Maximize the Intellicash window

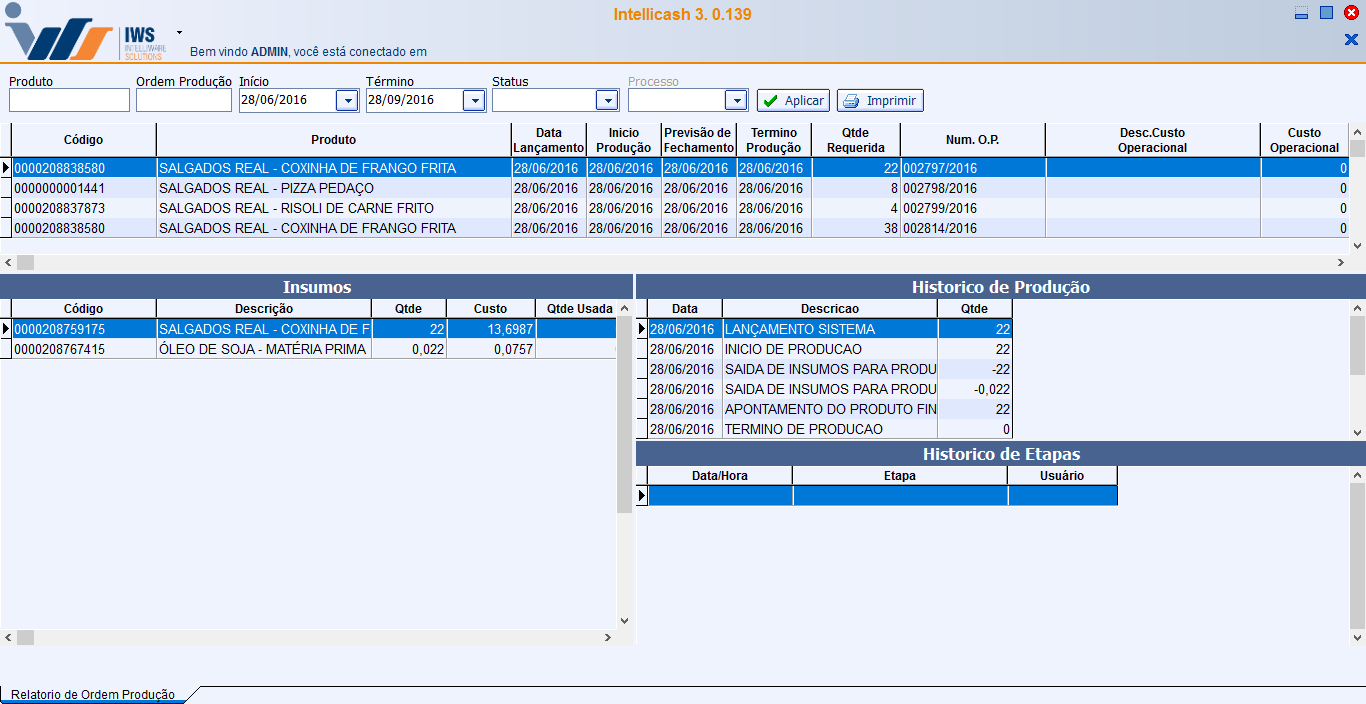coord(1326,13)
